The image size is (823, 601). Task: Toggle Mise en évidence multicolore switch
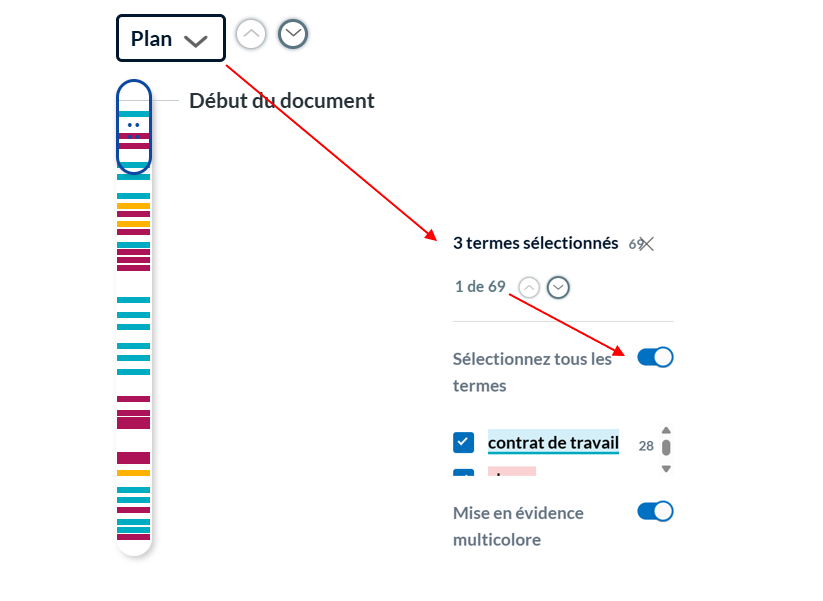click(655, 511)
